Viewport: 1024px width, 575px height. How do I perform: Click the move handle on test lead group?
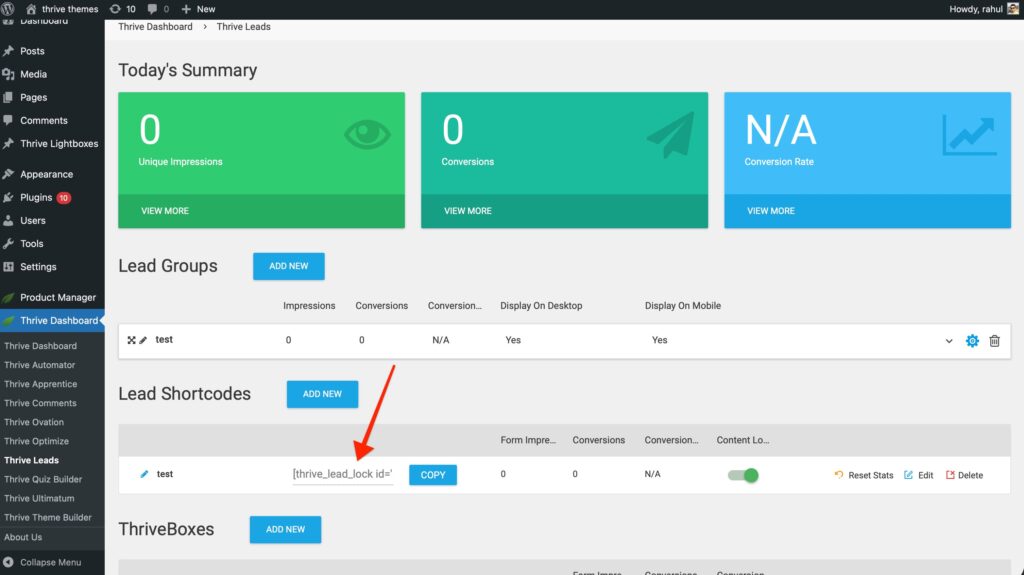coord(131,340)
